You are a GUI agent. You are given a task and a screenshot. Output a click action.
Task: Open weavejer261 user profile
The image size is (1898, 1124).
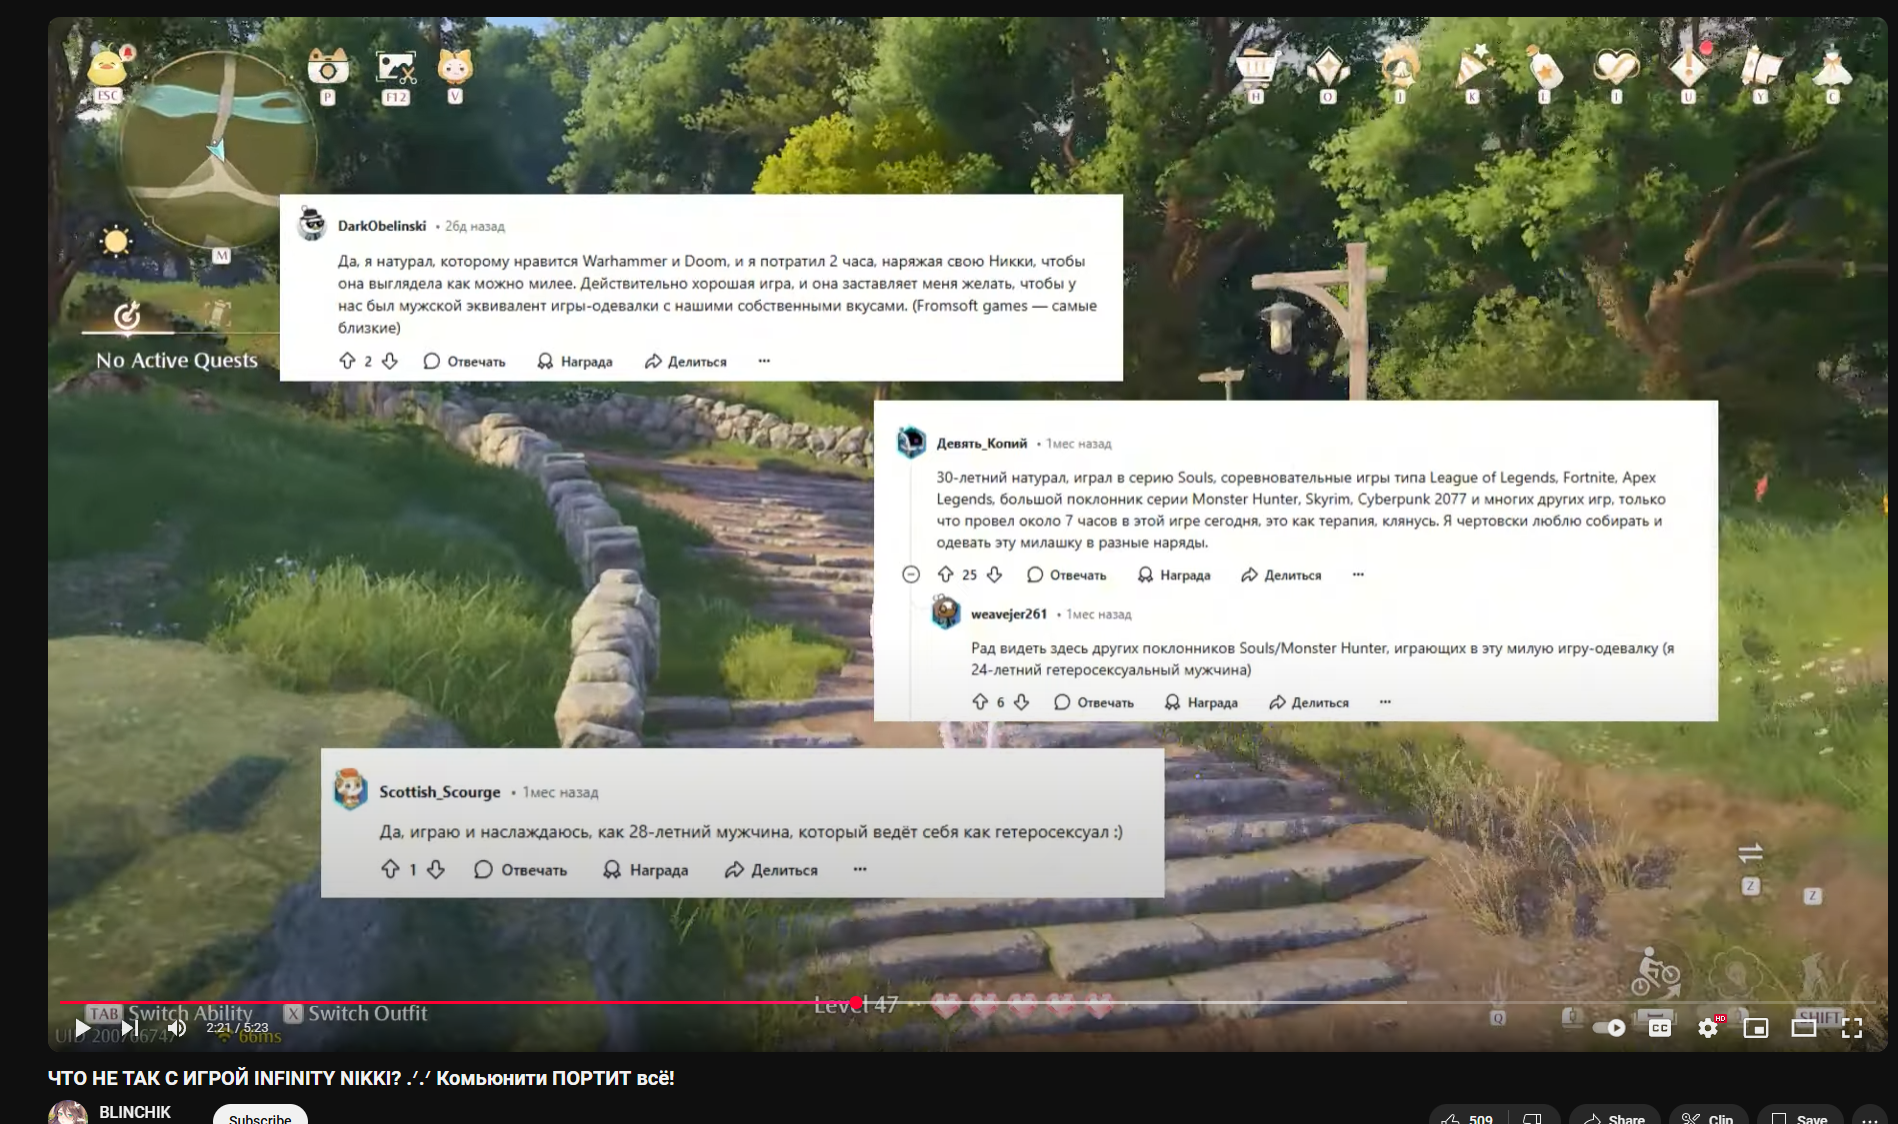pyautogui.click(x=1009, y=614)
